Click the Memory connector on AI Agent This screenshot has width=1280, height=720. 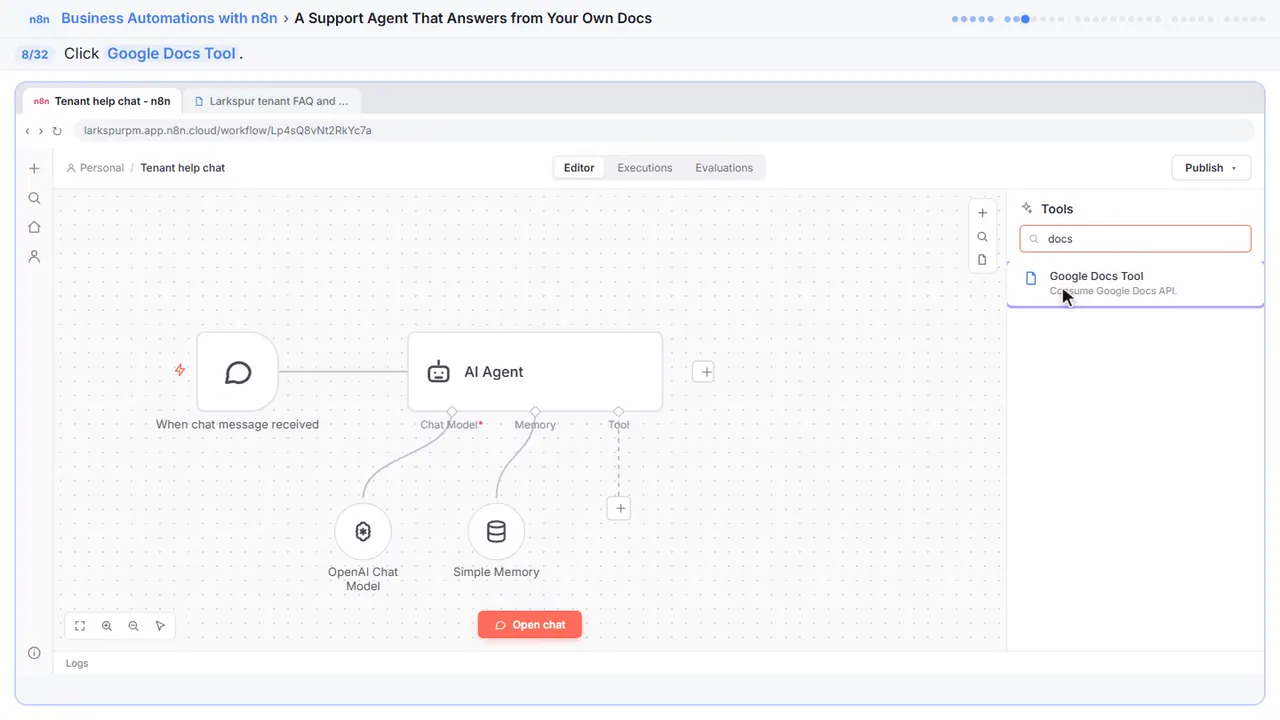tap(535, 411)
